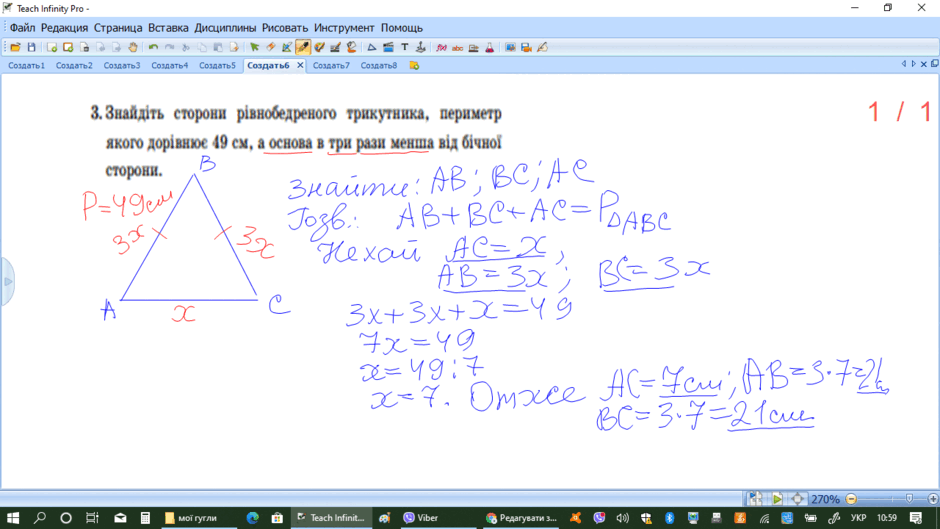Open the screen recorder camera icon
The height and width of the screenshot is (529, 940).
click(x=526, y=47)
